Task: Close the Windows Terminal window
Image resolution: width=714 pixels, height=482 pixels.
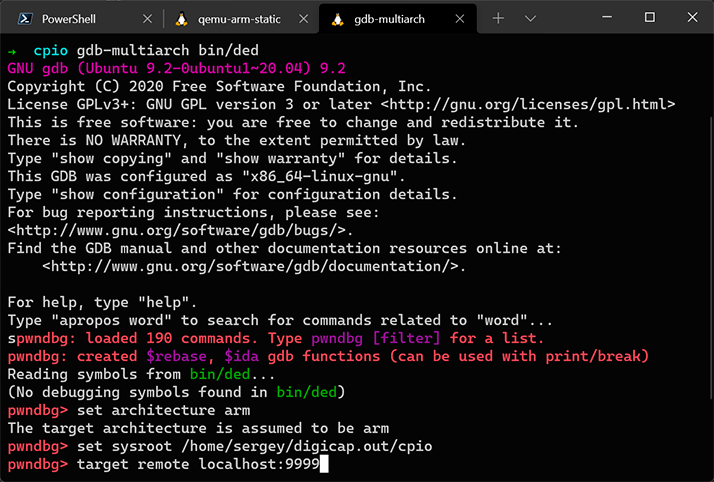Action: [693, 18]
